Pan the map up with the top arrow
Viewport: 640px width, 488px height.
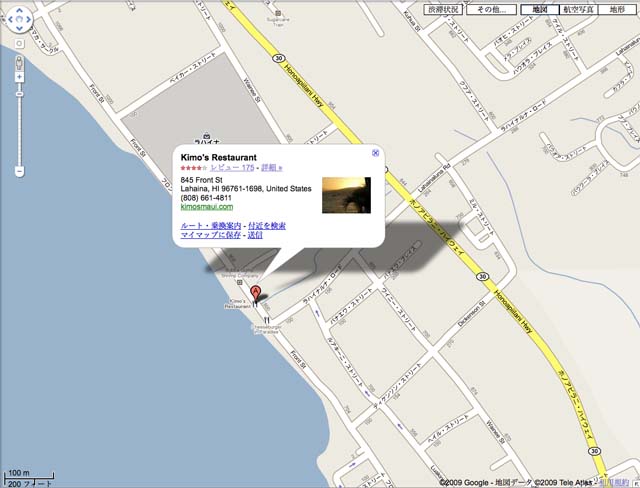(19, 11)
